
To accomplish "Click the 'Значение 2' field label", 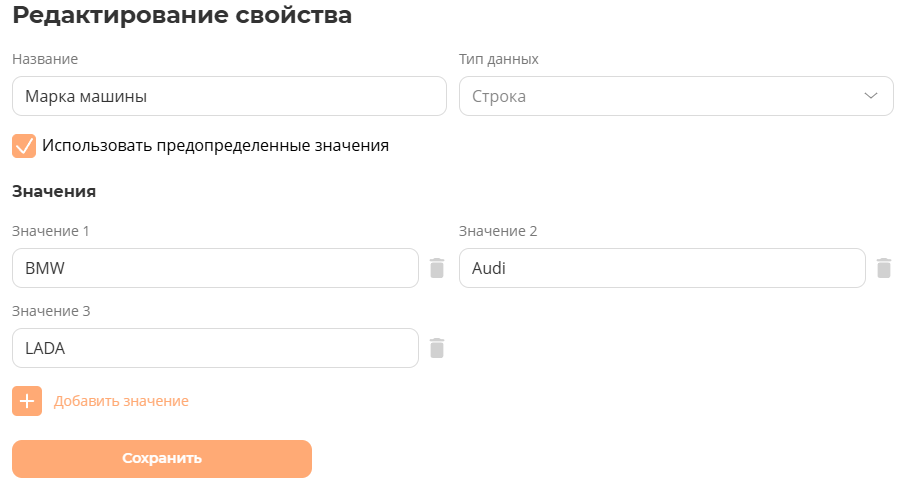I will [498, 231].
